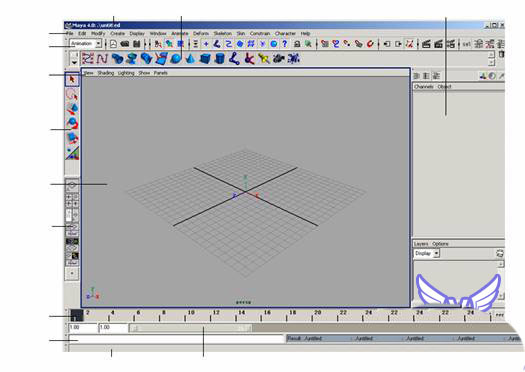This screenshot has width=525, height=372.
Task: Toggle select by object type mode icon
Action: pyautogui.click(x=169, y=44)
